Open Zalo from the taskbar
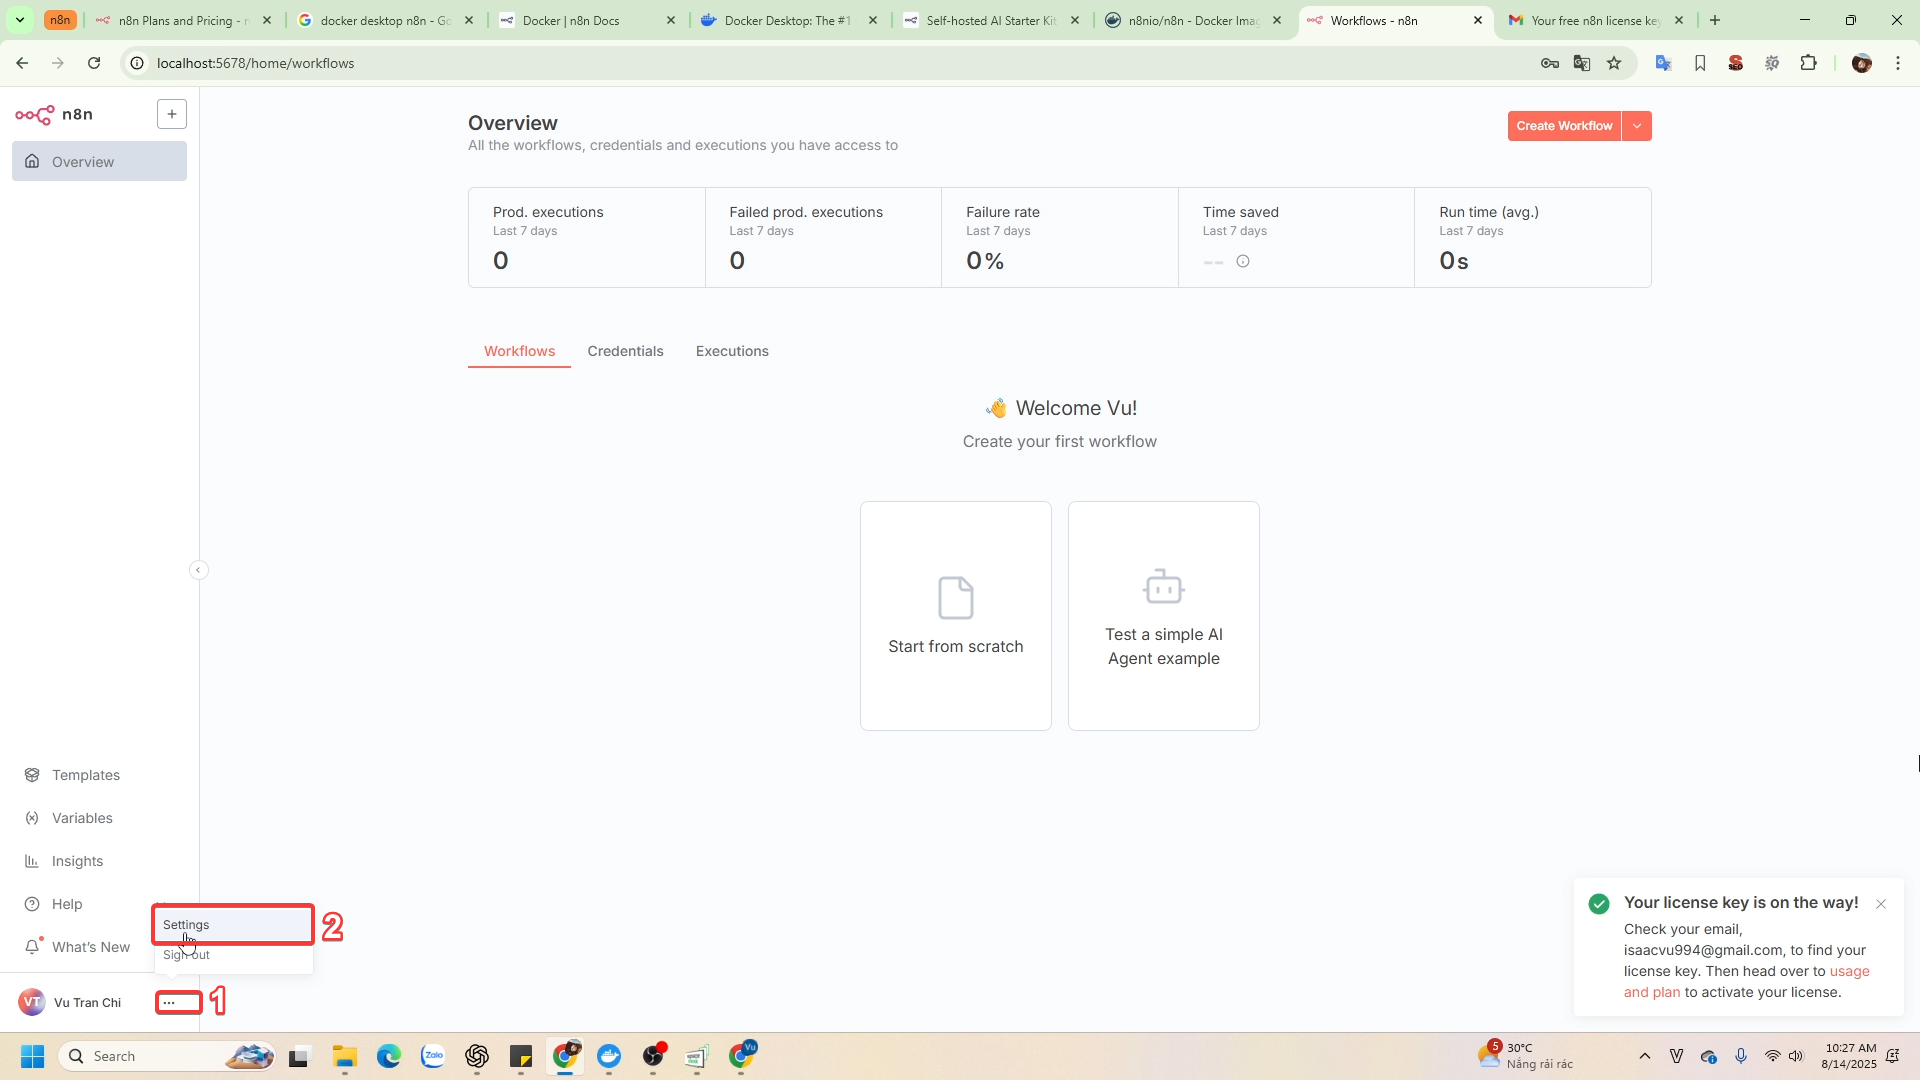The image size is (1920, 1080). 433,1056
